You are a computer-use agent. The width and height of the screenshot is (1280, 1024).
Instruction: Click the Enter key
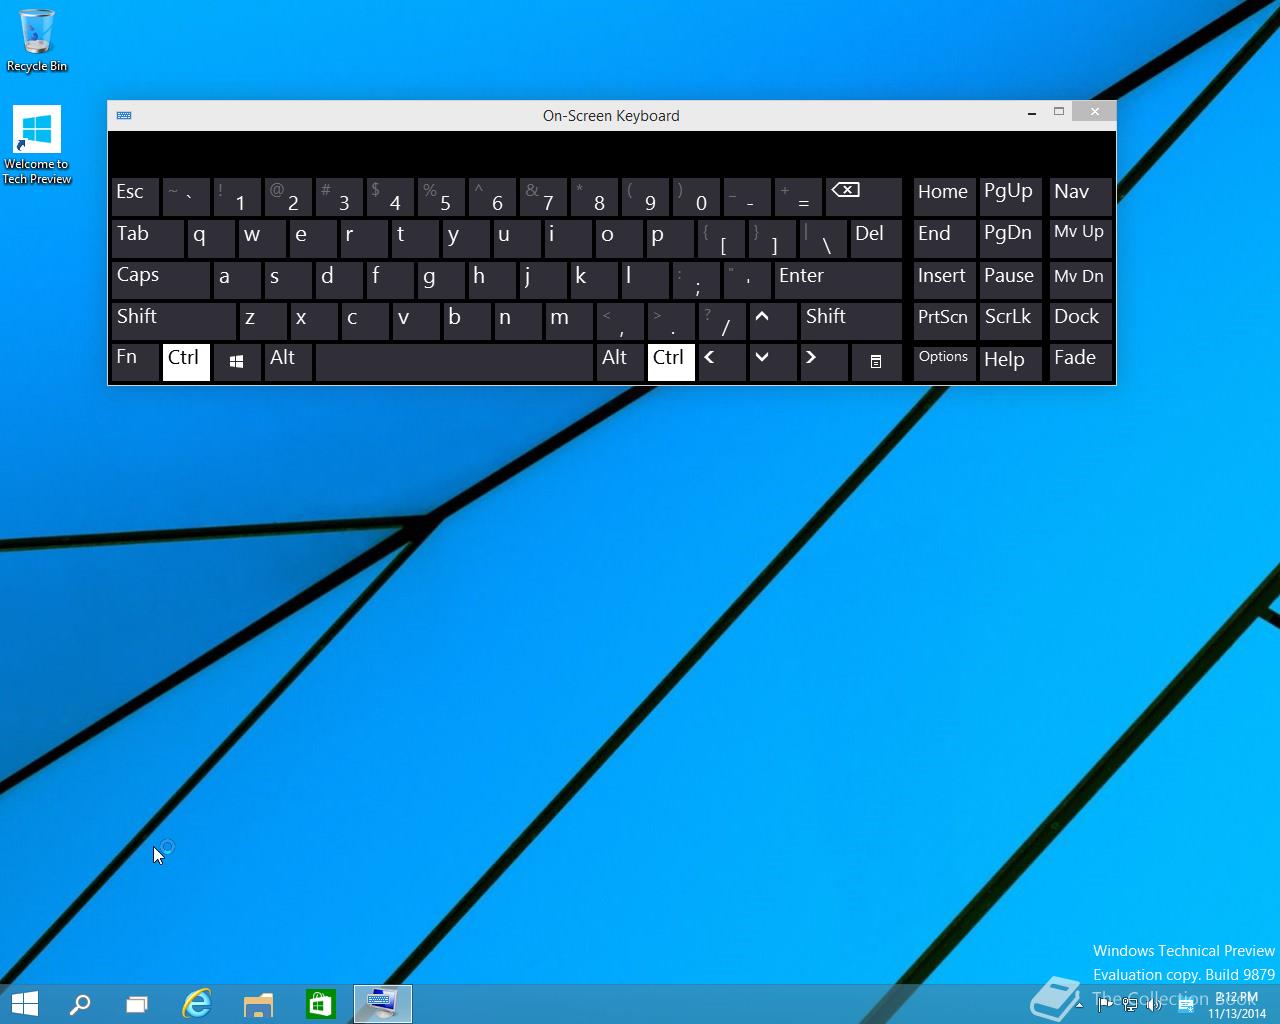[x=838, y=280]
